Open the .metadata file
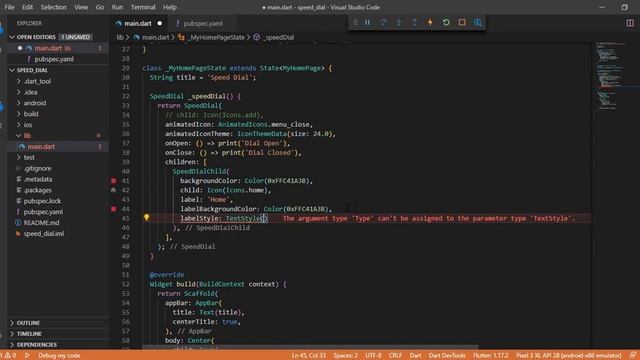The height and width of the screenshot is (360, 640). [x=58, y=179]
